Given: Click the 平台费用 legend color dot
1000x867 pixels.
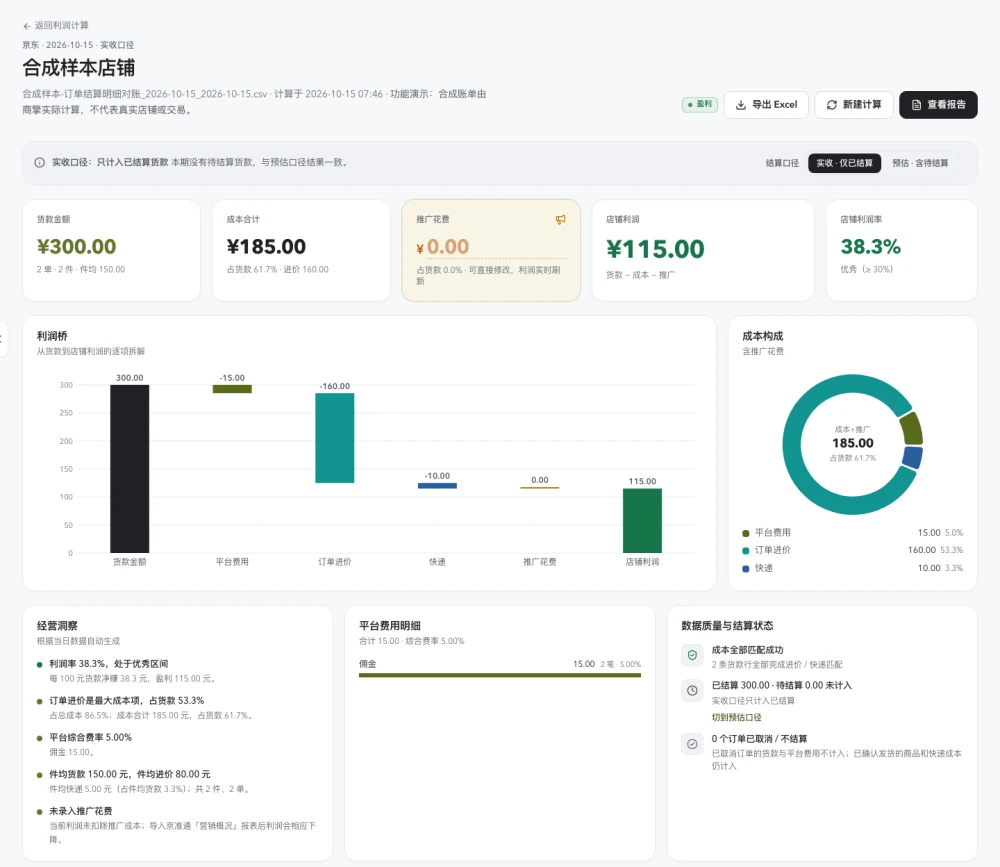Looking at the screenshot, I should click(746, 533).
